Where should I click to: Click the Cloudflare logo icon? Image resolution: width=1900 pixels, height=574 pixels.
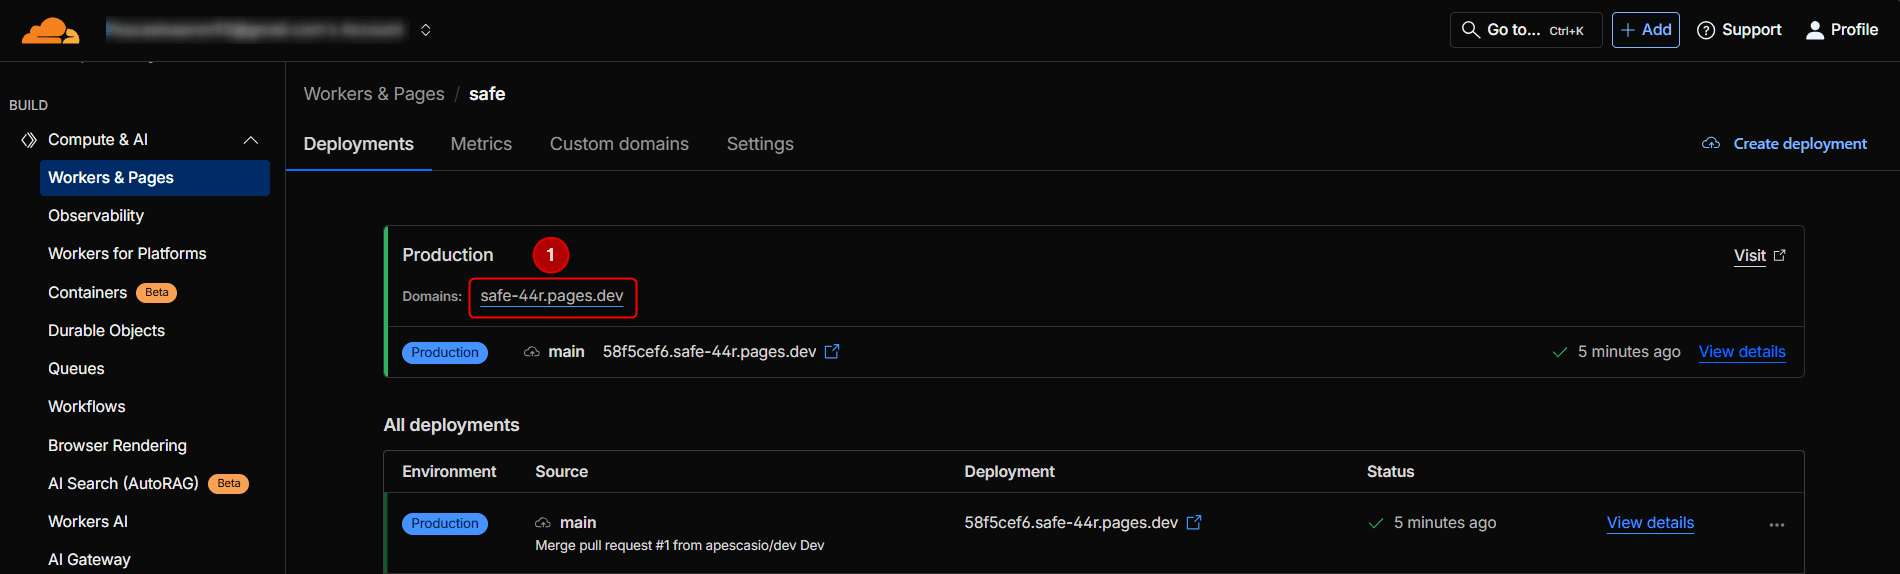pyautogui.click(x=50, y=31)
